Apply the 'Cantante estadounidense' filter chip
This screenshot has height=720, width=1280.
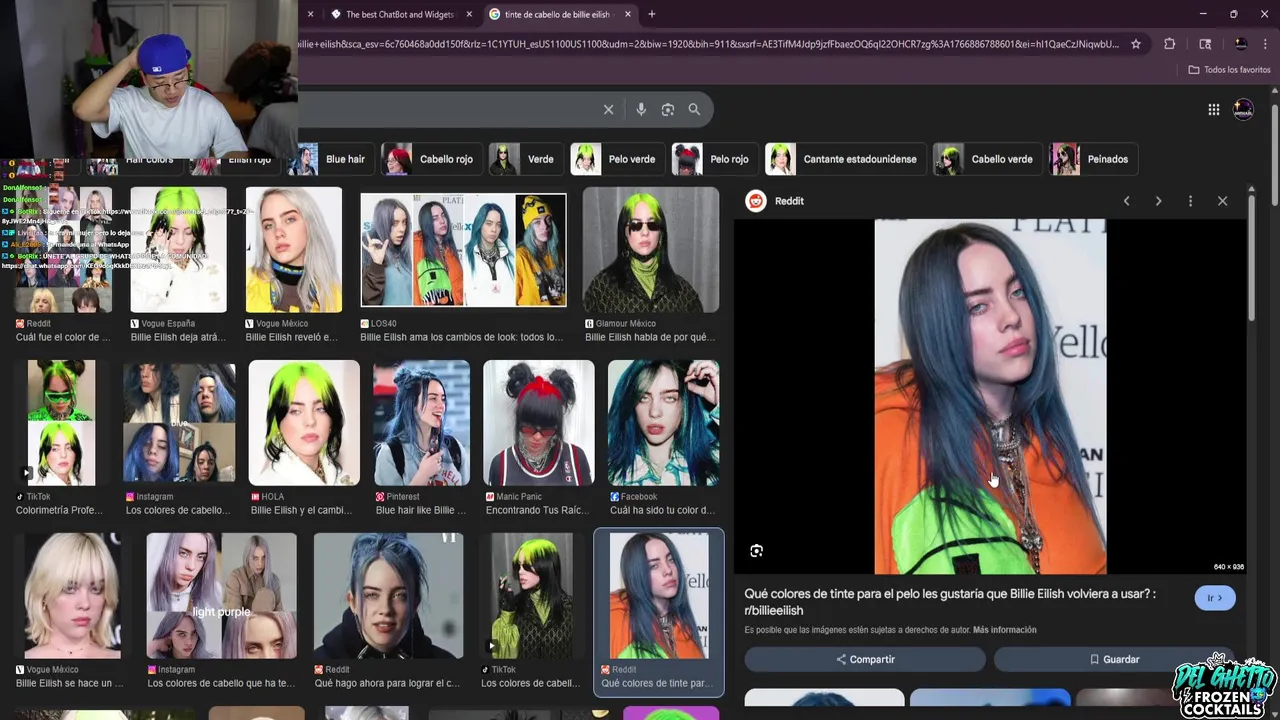point(844,159)
